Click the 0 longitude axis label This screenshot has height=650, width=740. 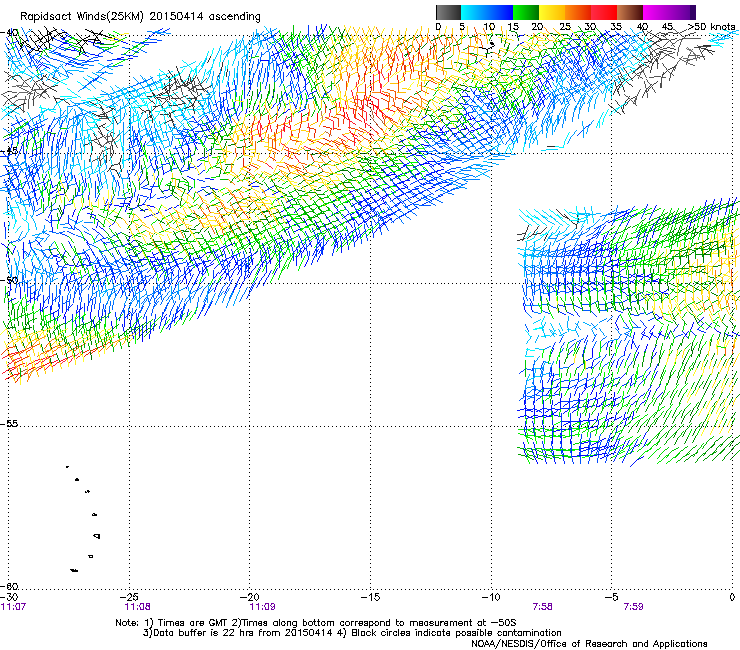pos(732,597)
